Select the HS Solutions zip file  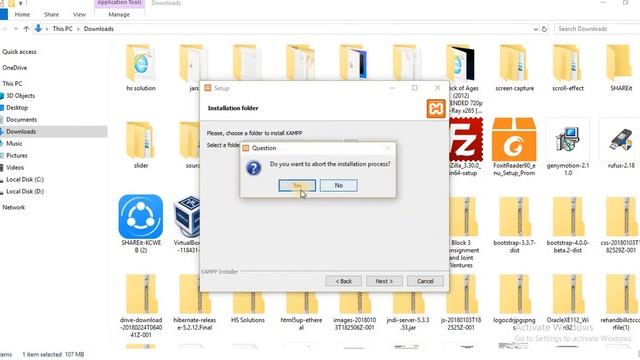(248, 302)
